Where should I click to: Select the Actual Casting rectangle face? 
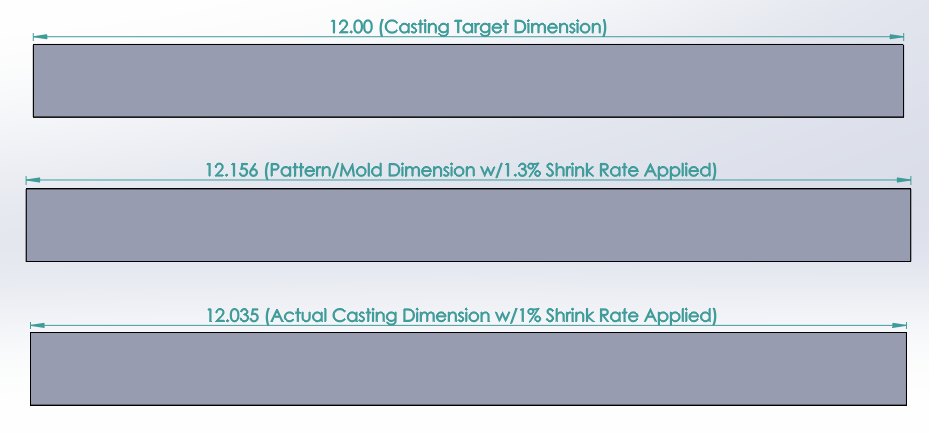pos(468,369)
